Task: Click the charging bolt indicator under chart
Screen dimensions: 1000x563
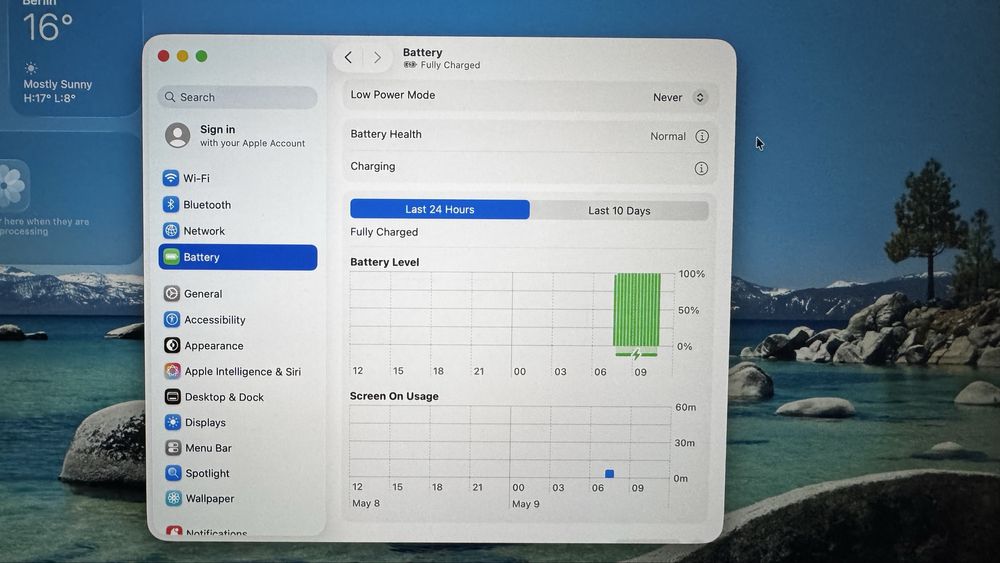Action: pos(636,354)
